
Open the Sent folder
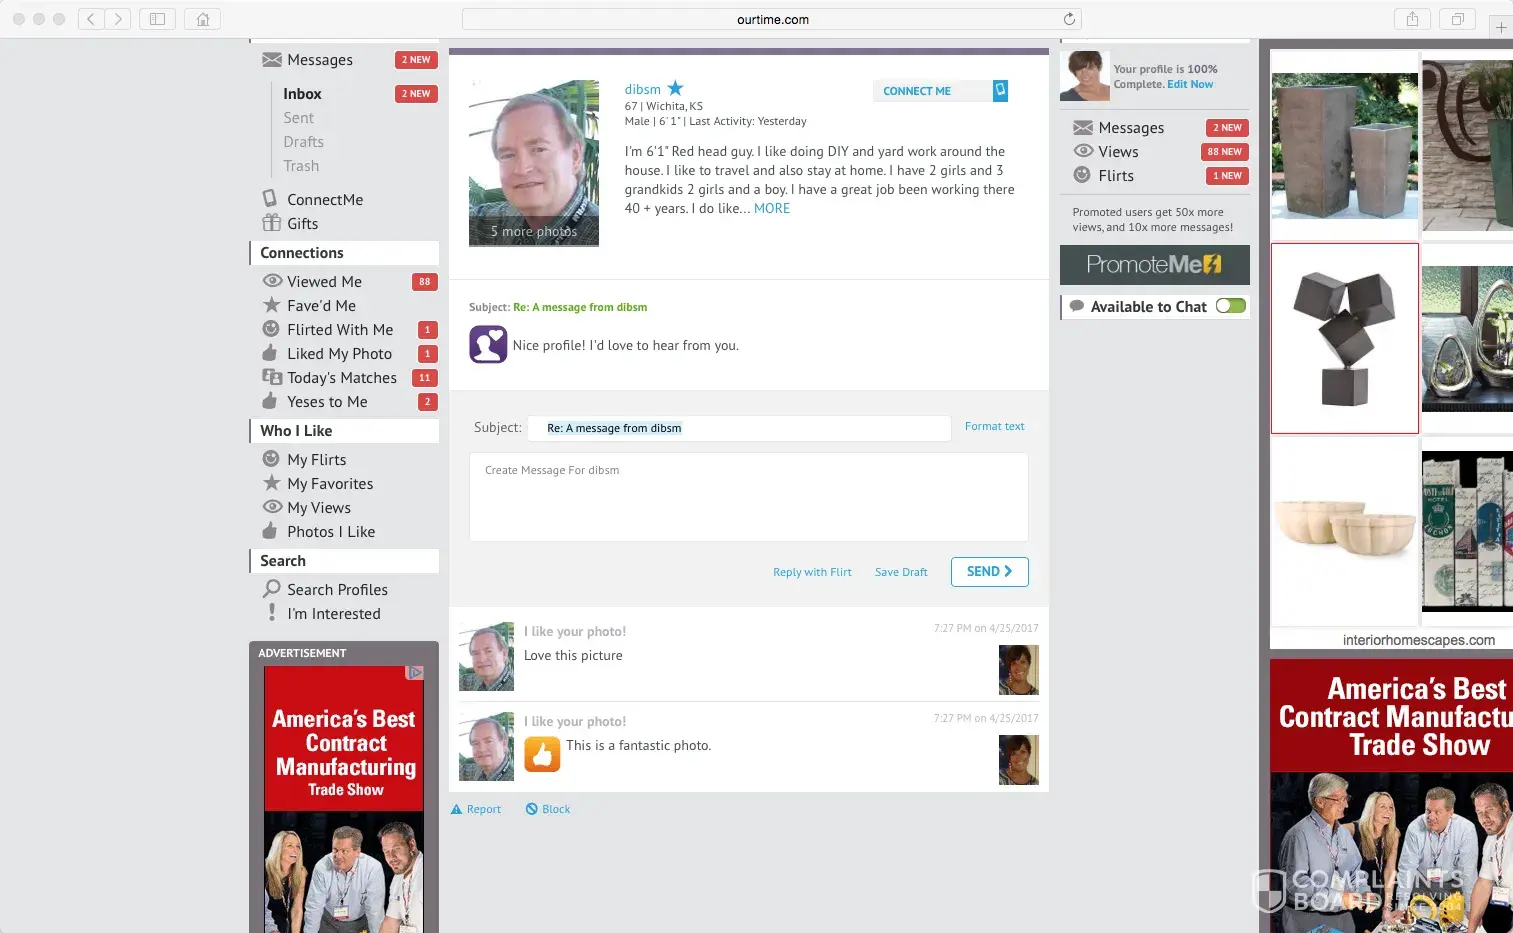coord(298,118)
